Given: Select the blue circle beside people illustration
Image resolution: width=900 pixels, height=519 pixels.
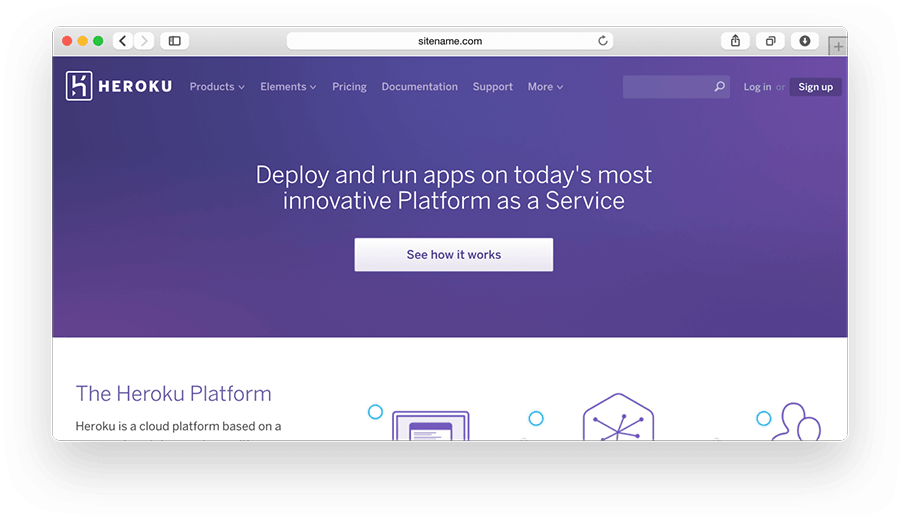Looking at the screenshot, I should tap(763, 419).
